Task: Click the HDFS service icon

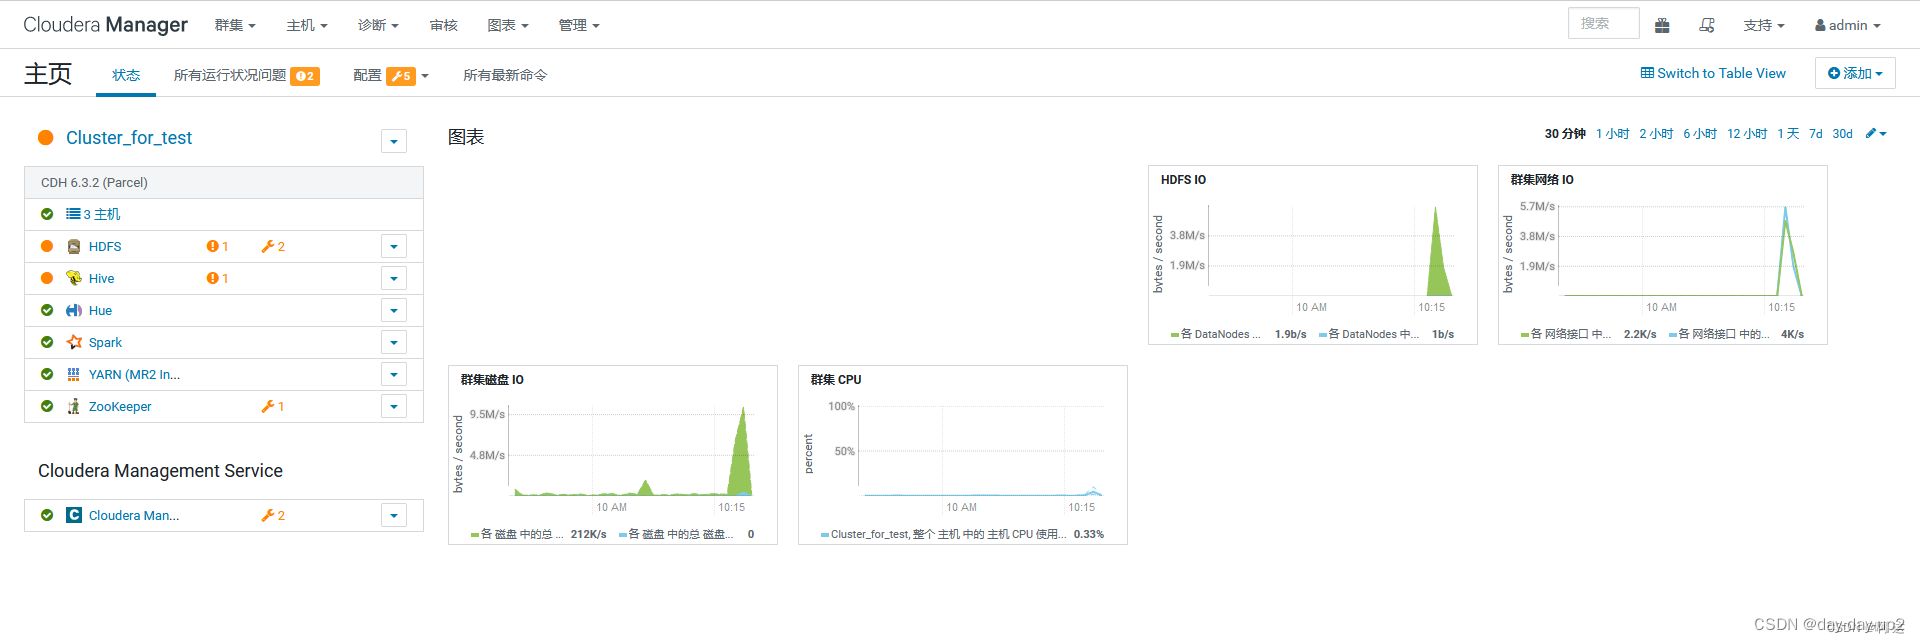Action: pos(74,246)
